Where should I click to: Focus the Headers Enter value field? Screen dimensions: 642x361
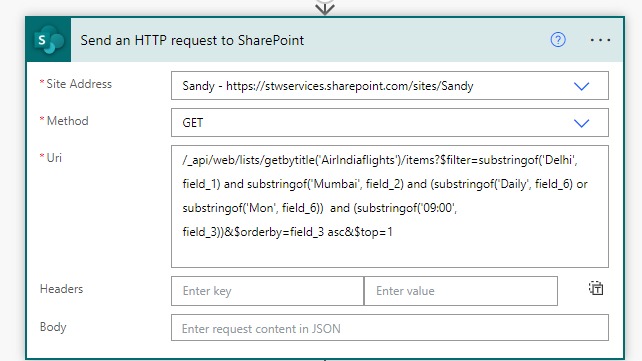(461, 291)
